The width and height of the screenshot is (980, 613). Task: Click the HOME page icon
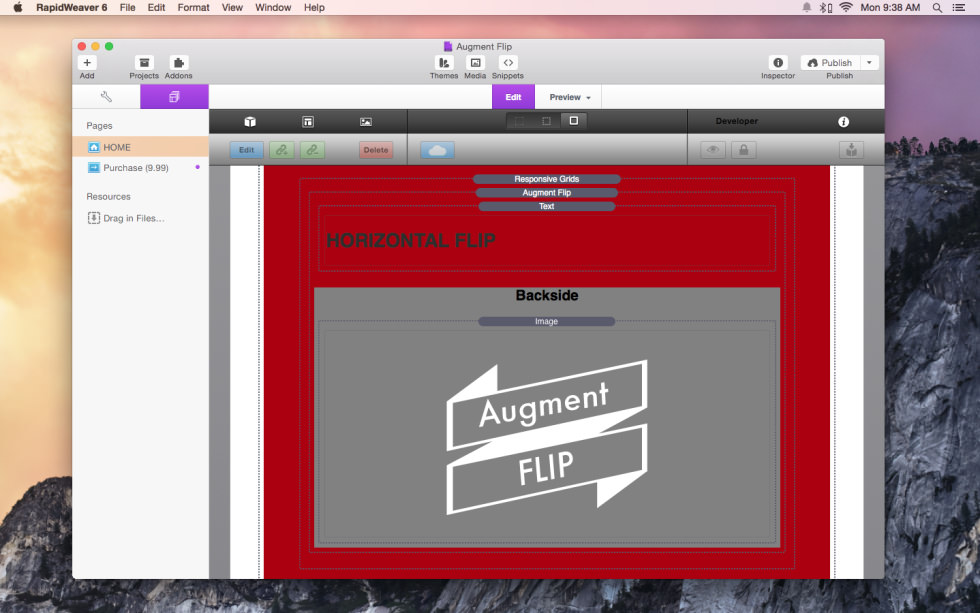(x=94, y=147)
